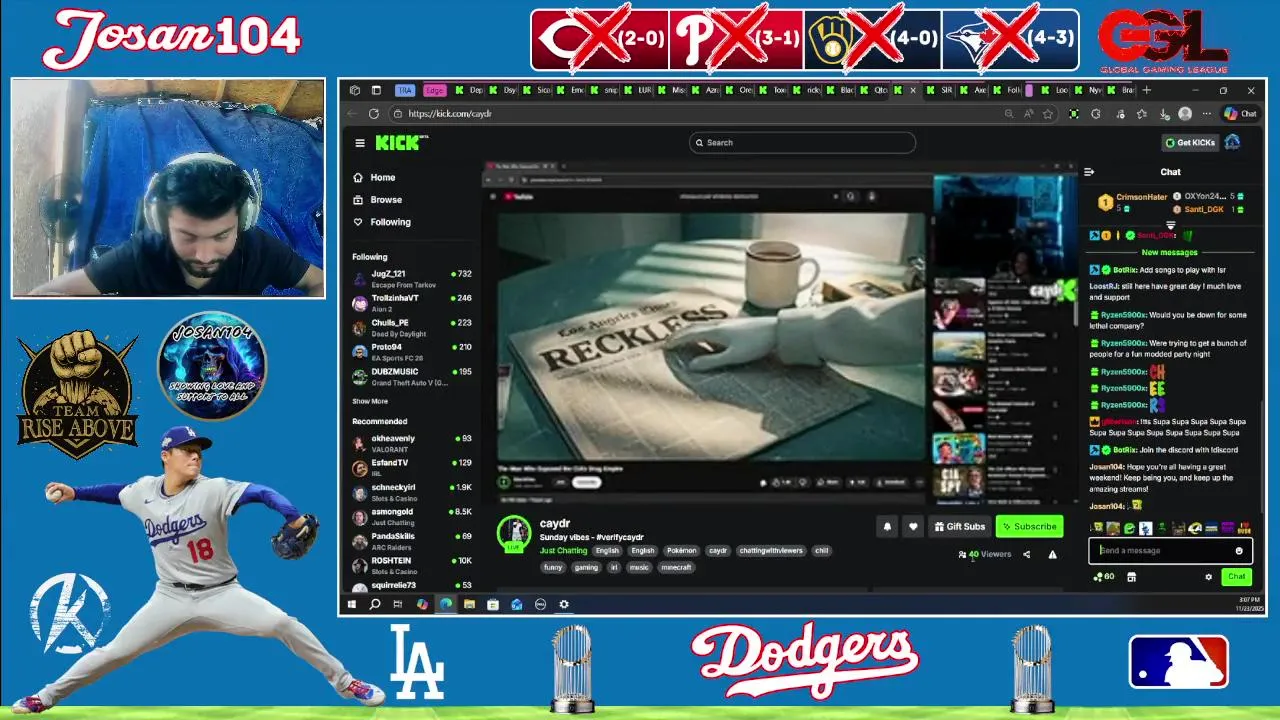Open the emoji picker in message box
The height and width of the screenshot is (720, 1280).
tap(1239, 551)
